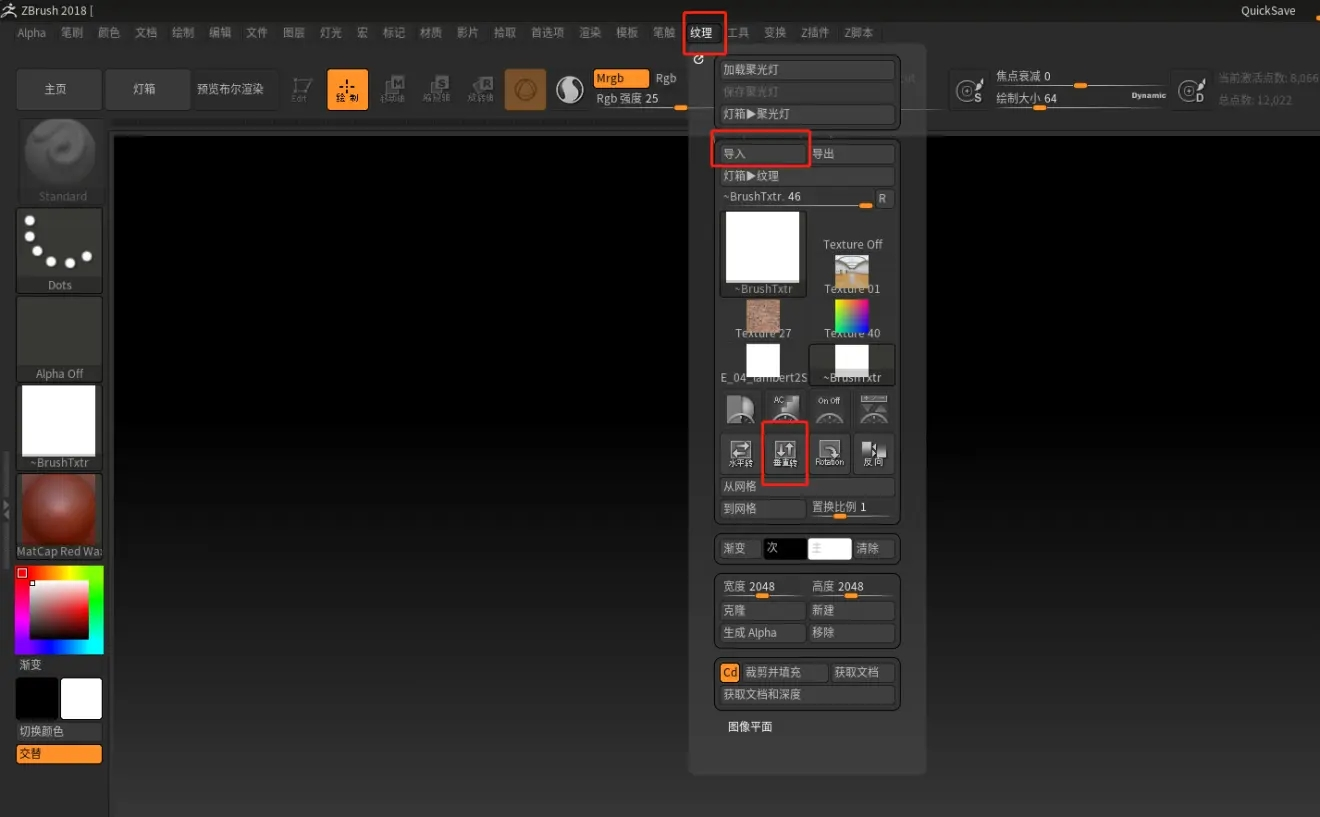Click the main color picker square

pos(59,610)
